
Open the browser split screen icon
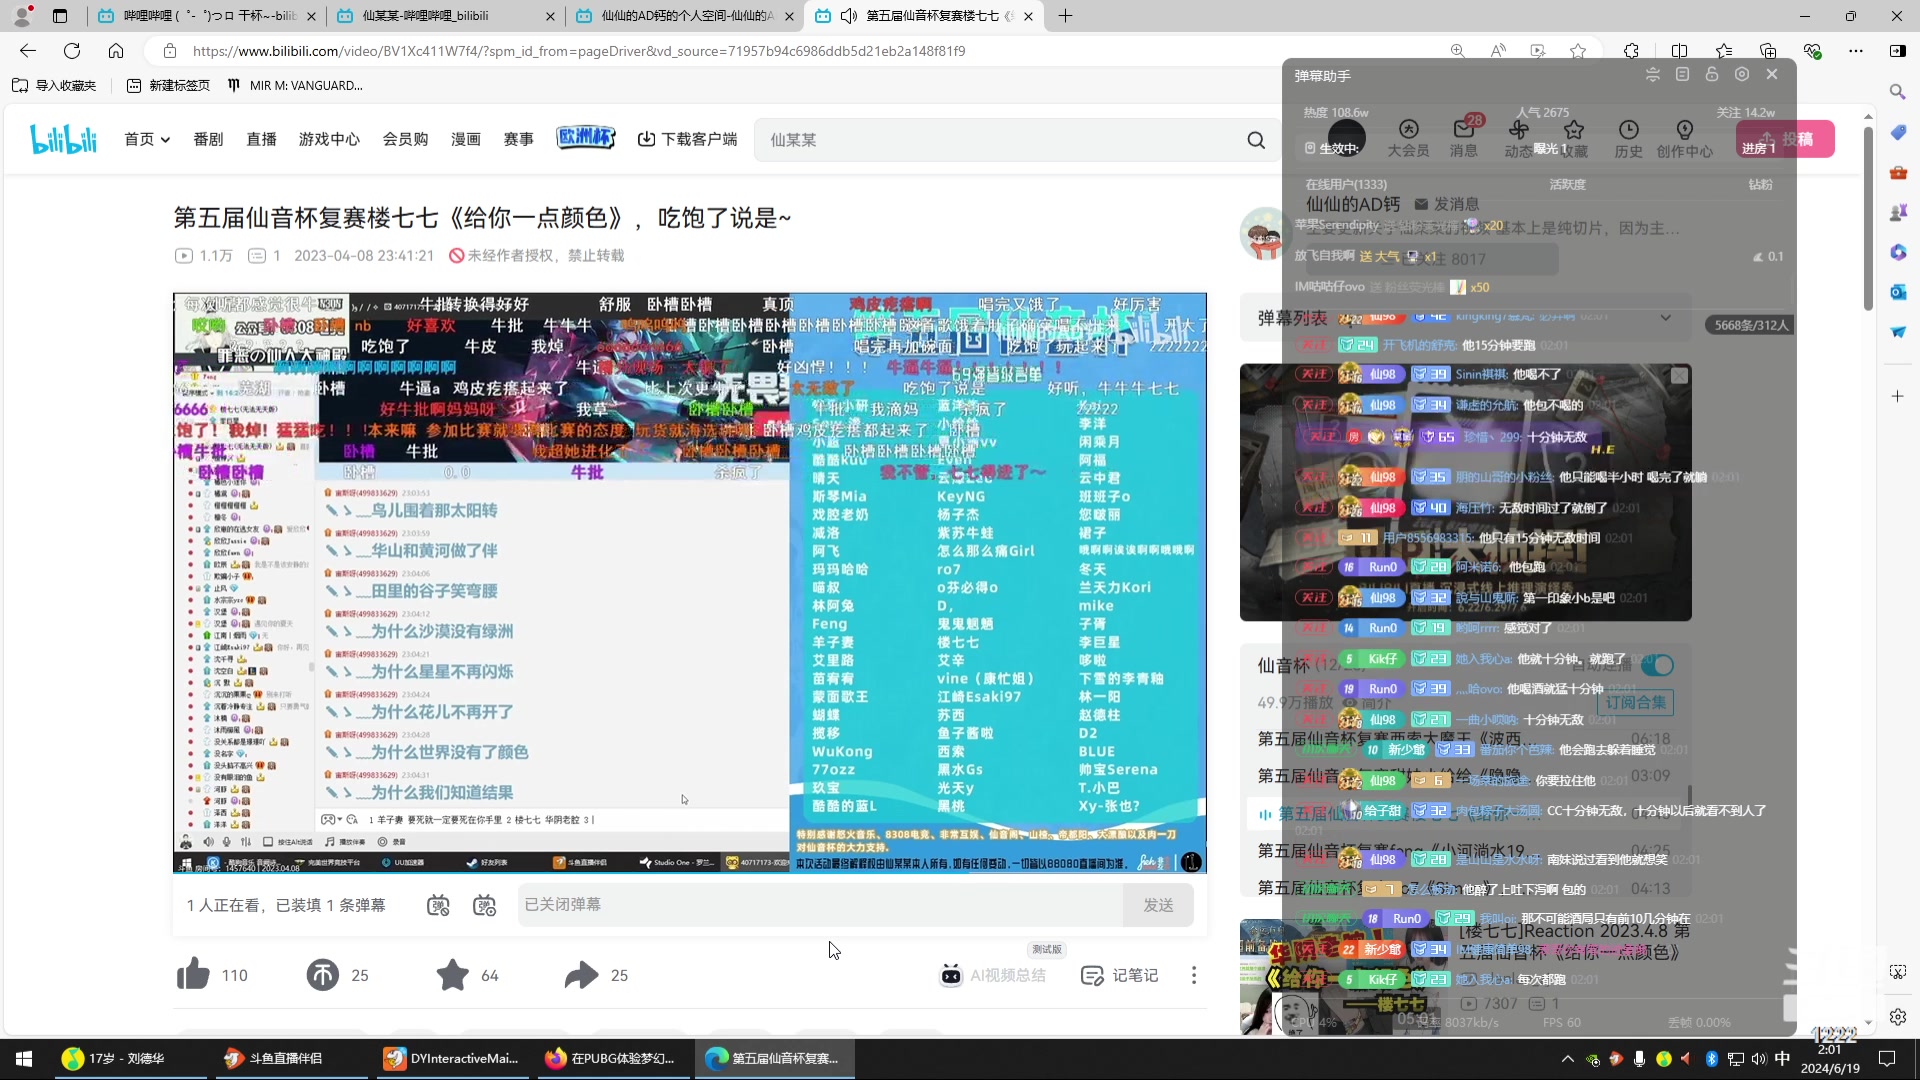click(x=1679, y=51)
